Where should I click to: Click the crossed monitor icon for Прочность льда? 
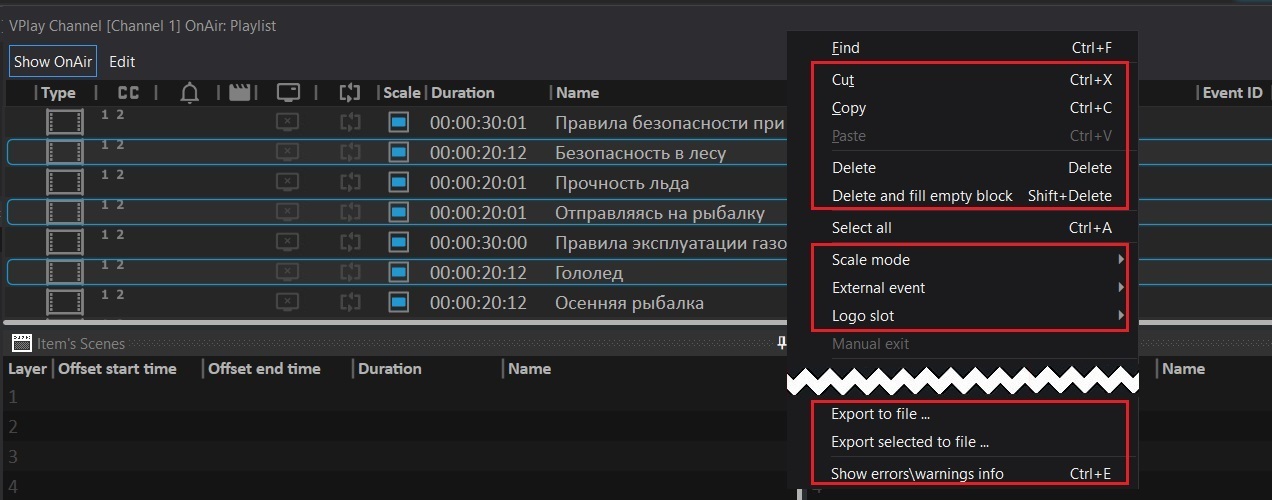tap(287, 183)
